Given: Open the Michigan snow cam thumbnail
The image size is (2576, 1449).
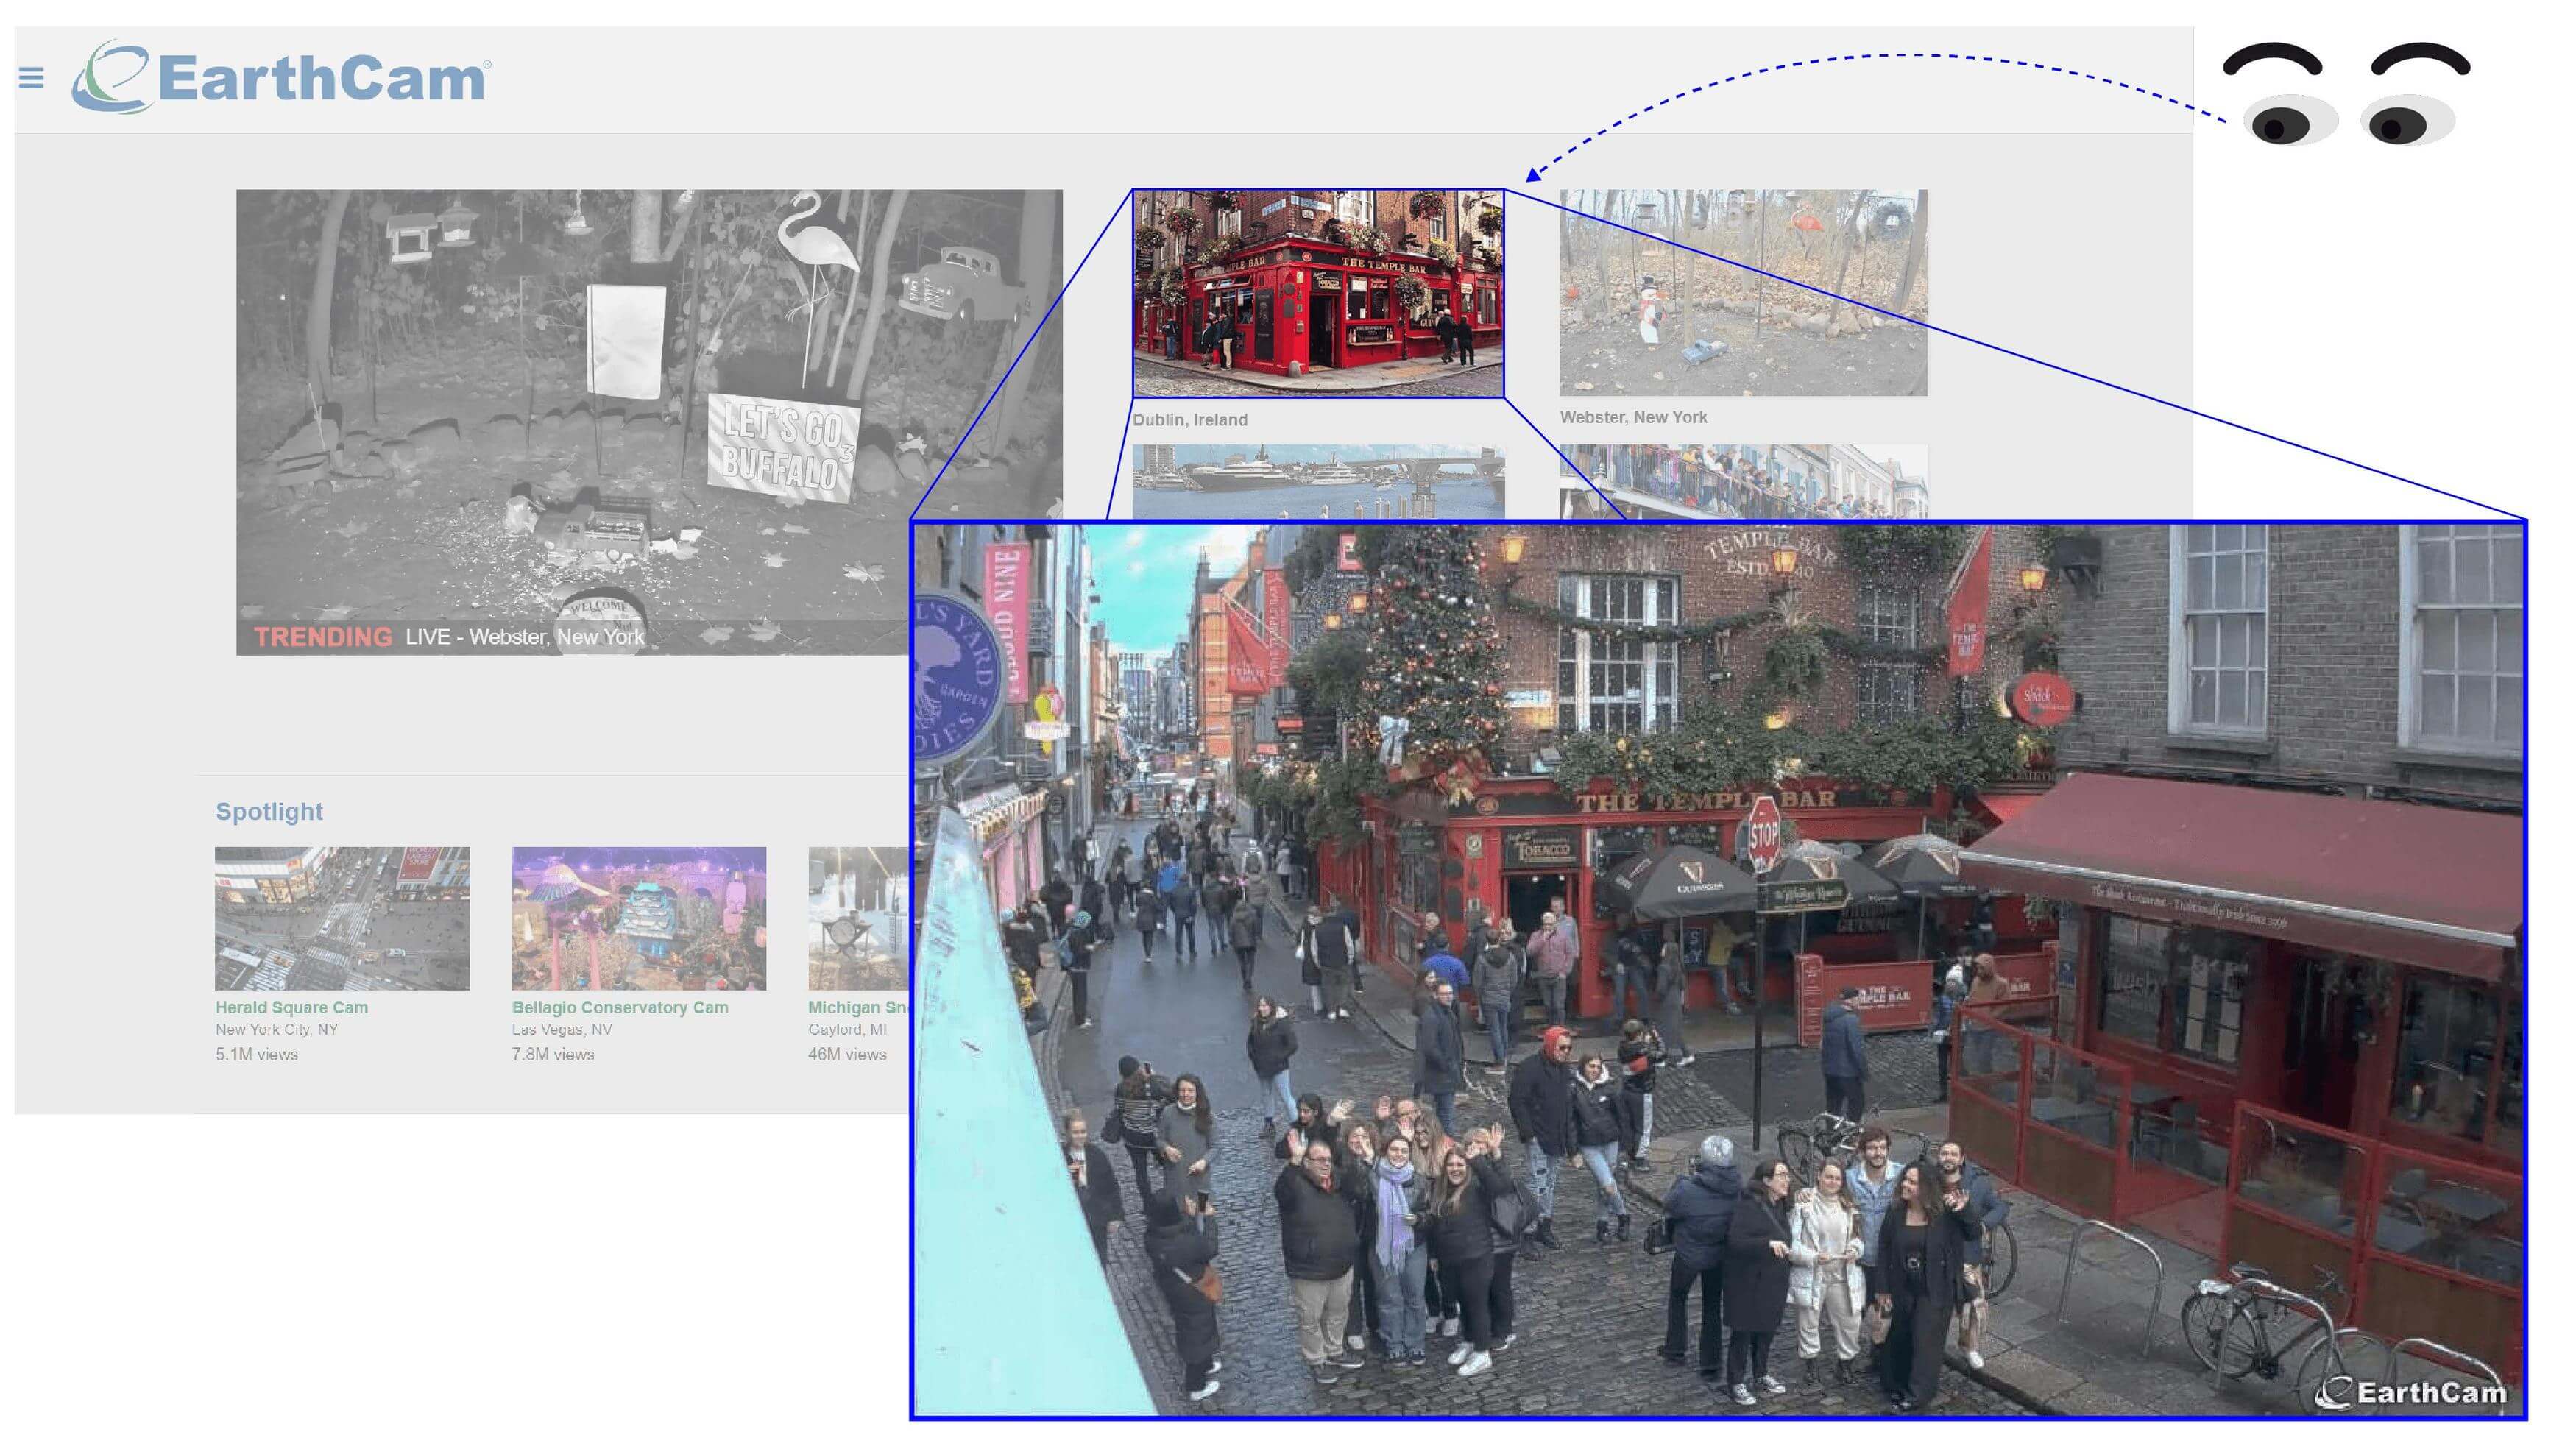Looking at the screenshot, I should pyautogui.click(x=858, y=918).
